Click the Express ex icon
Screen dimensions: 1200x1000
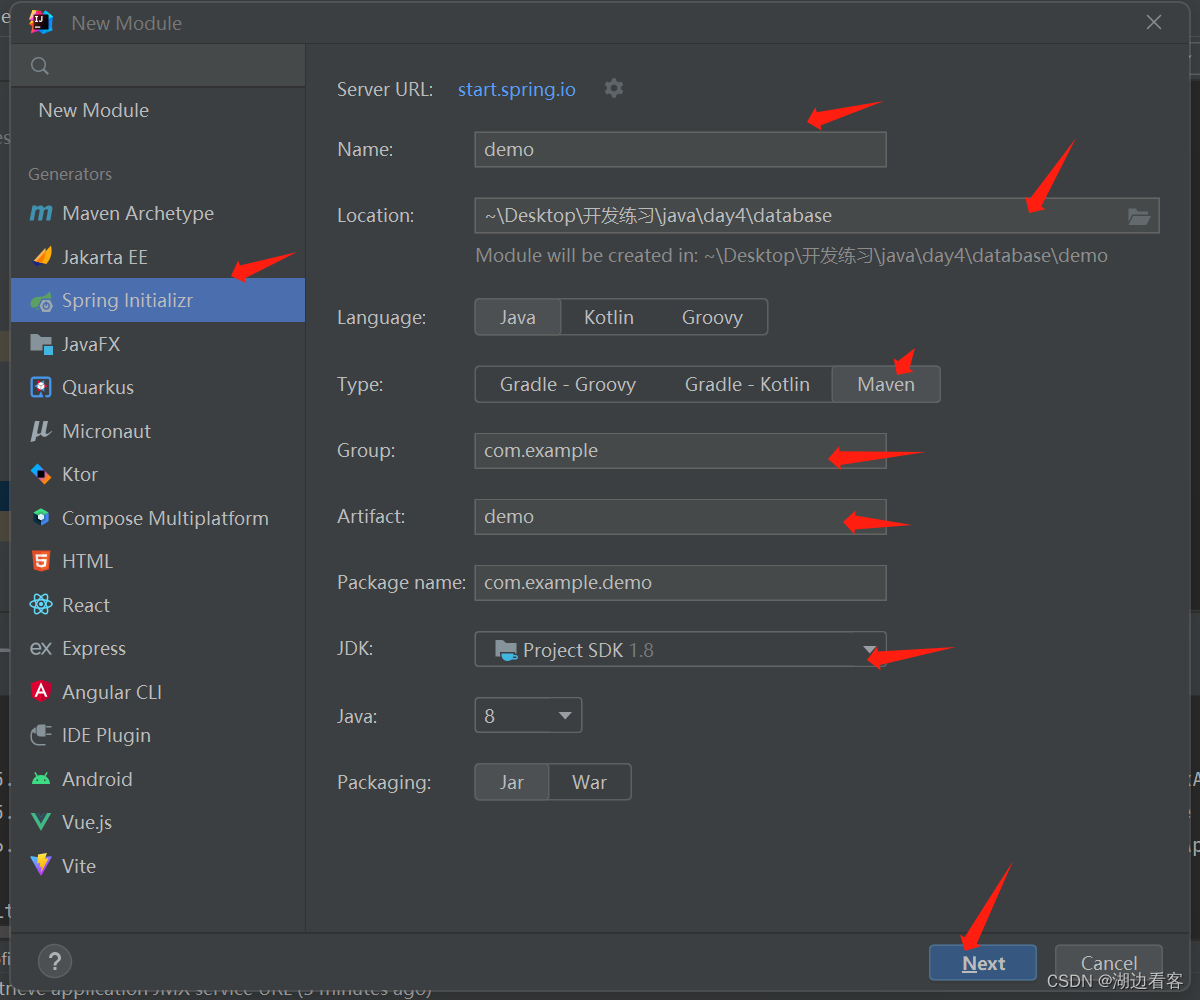41,648
